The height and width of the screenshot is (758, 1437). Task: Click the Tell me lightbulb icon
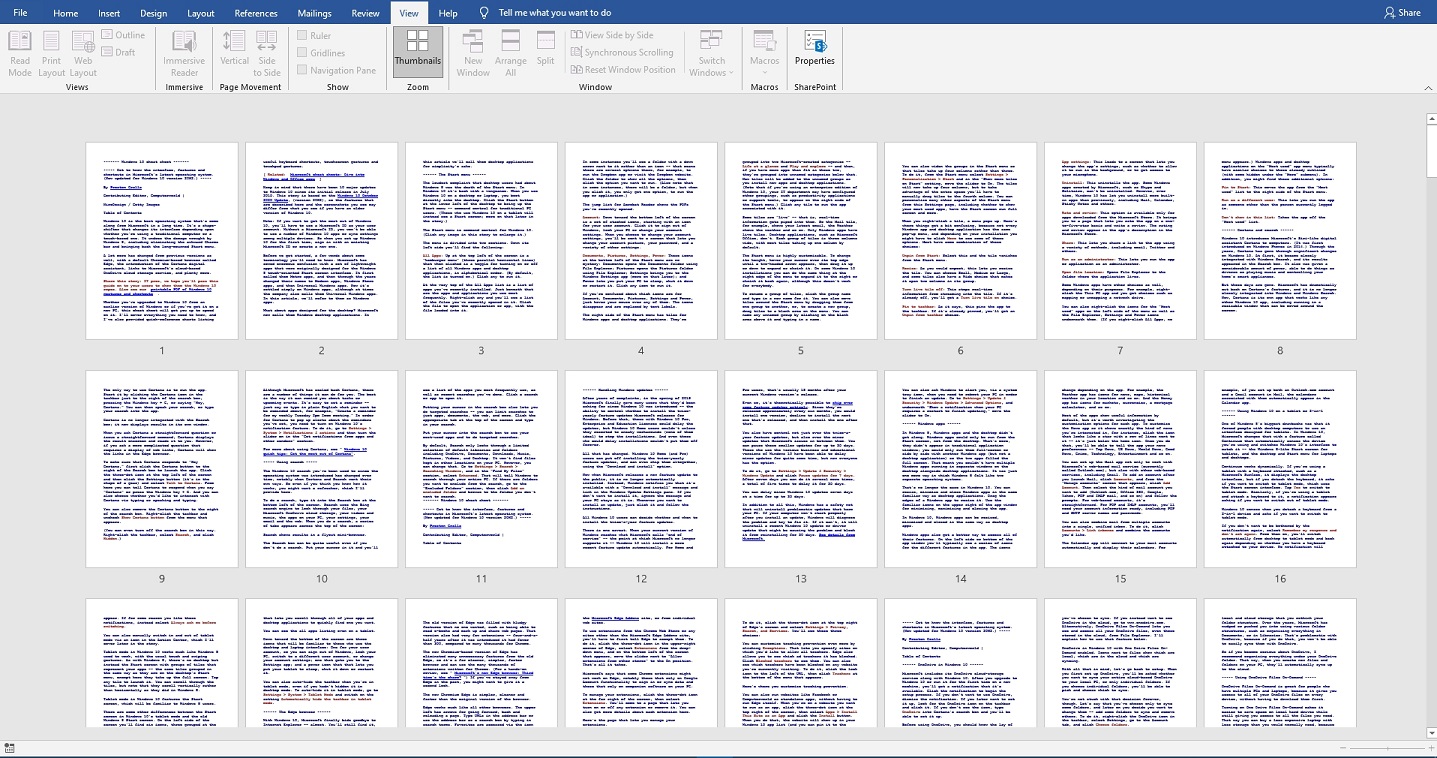pos(485,13)
